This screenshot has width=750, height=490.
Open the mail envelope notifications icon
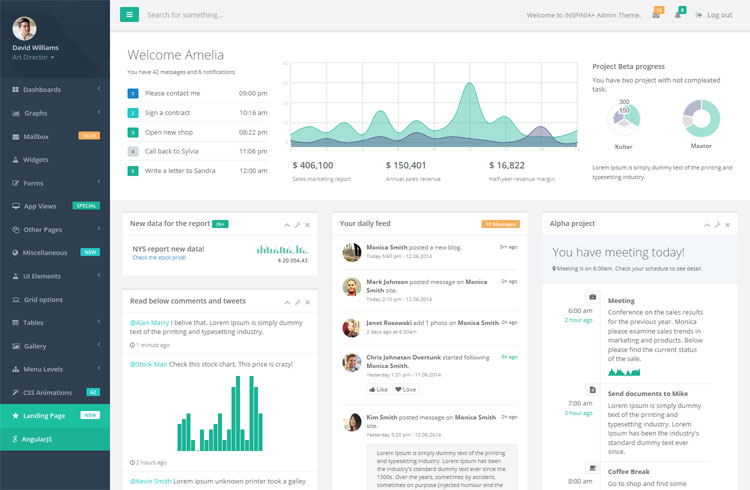[x=656, y=15]
